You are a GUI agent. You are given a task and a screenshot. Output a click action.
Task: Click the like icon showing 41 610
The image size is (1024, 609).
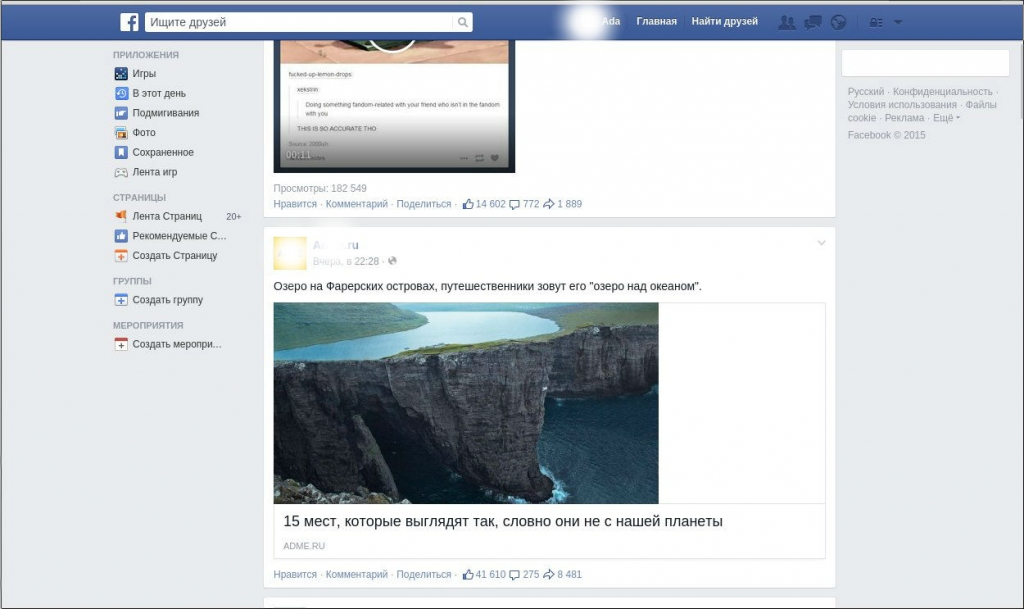point(468,574)
